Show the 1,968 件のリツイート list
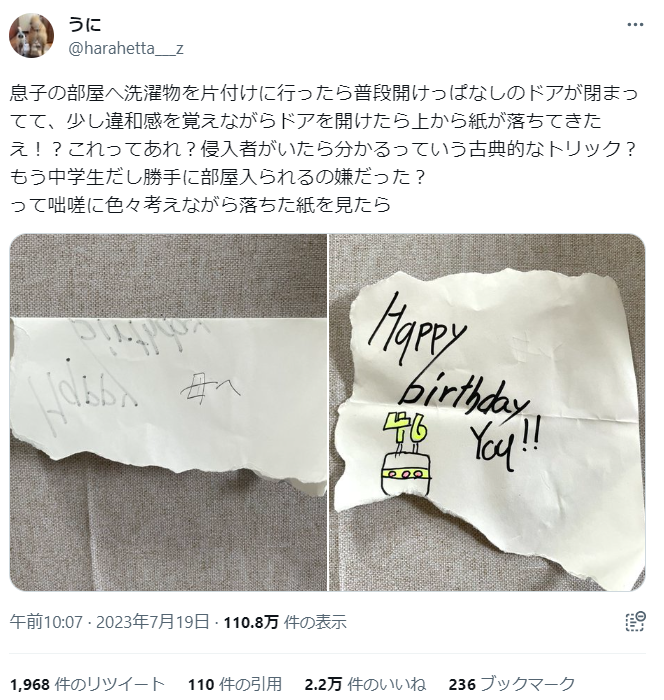Screen dimensions: 664x700 pos(87,684)
